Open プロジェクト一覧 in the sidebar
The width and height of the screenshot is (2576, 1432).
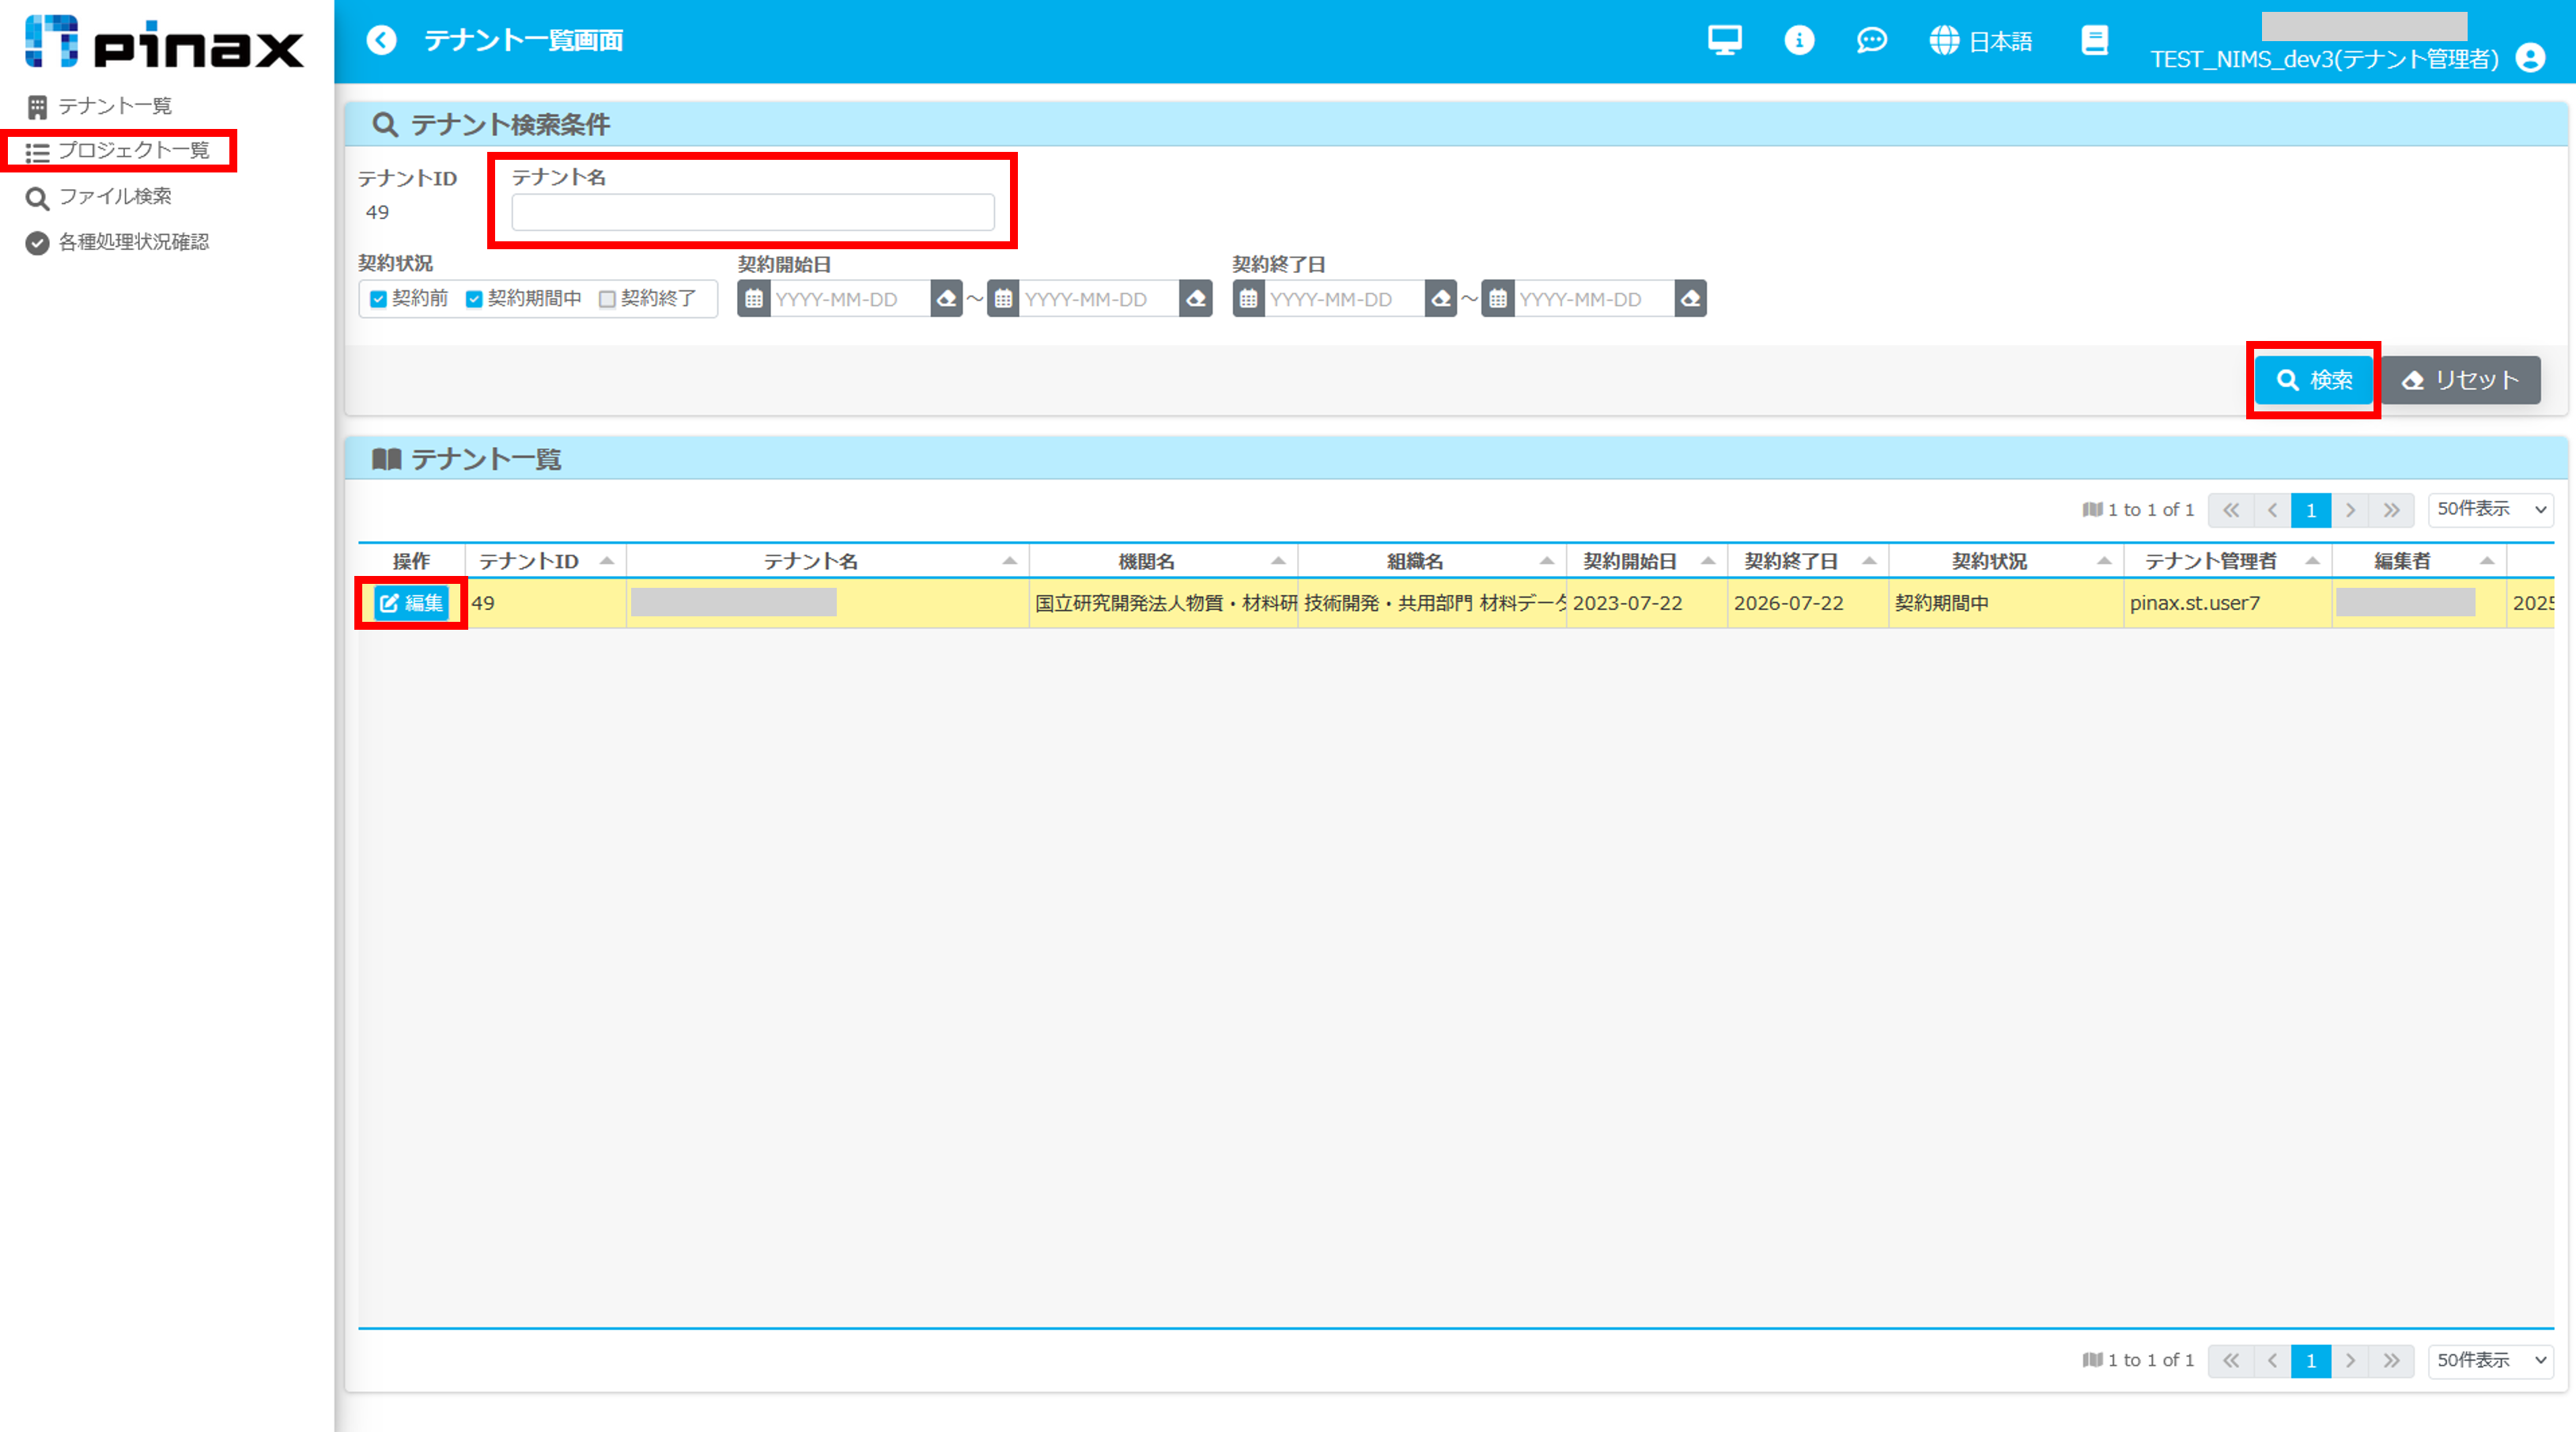[x=132, y=150]
